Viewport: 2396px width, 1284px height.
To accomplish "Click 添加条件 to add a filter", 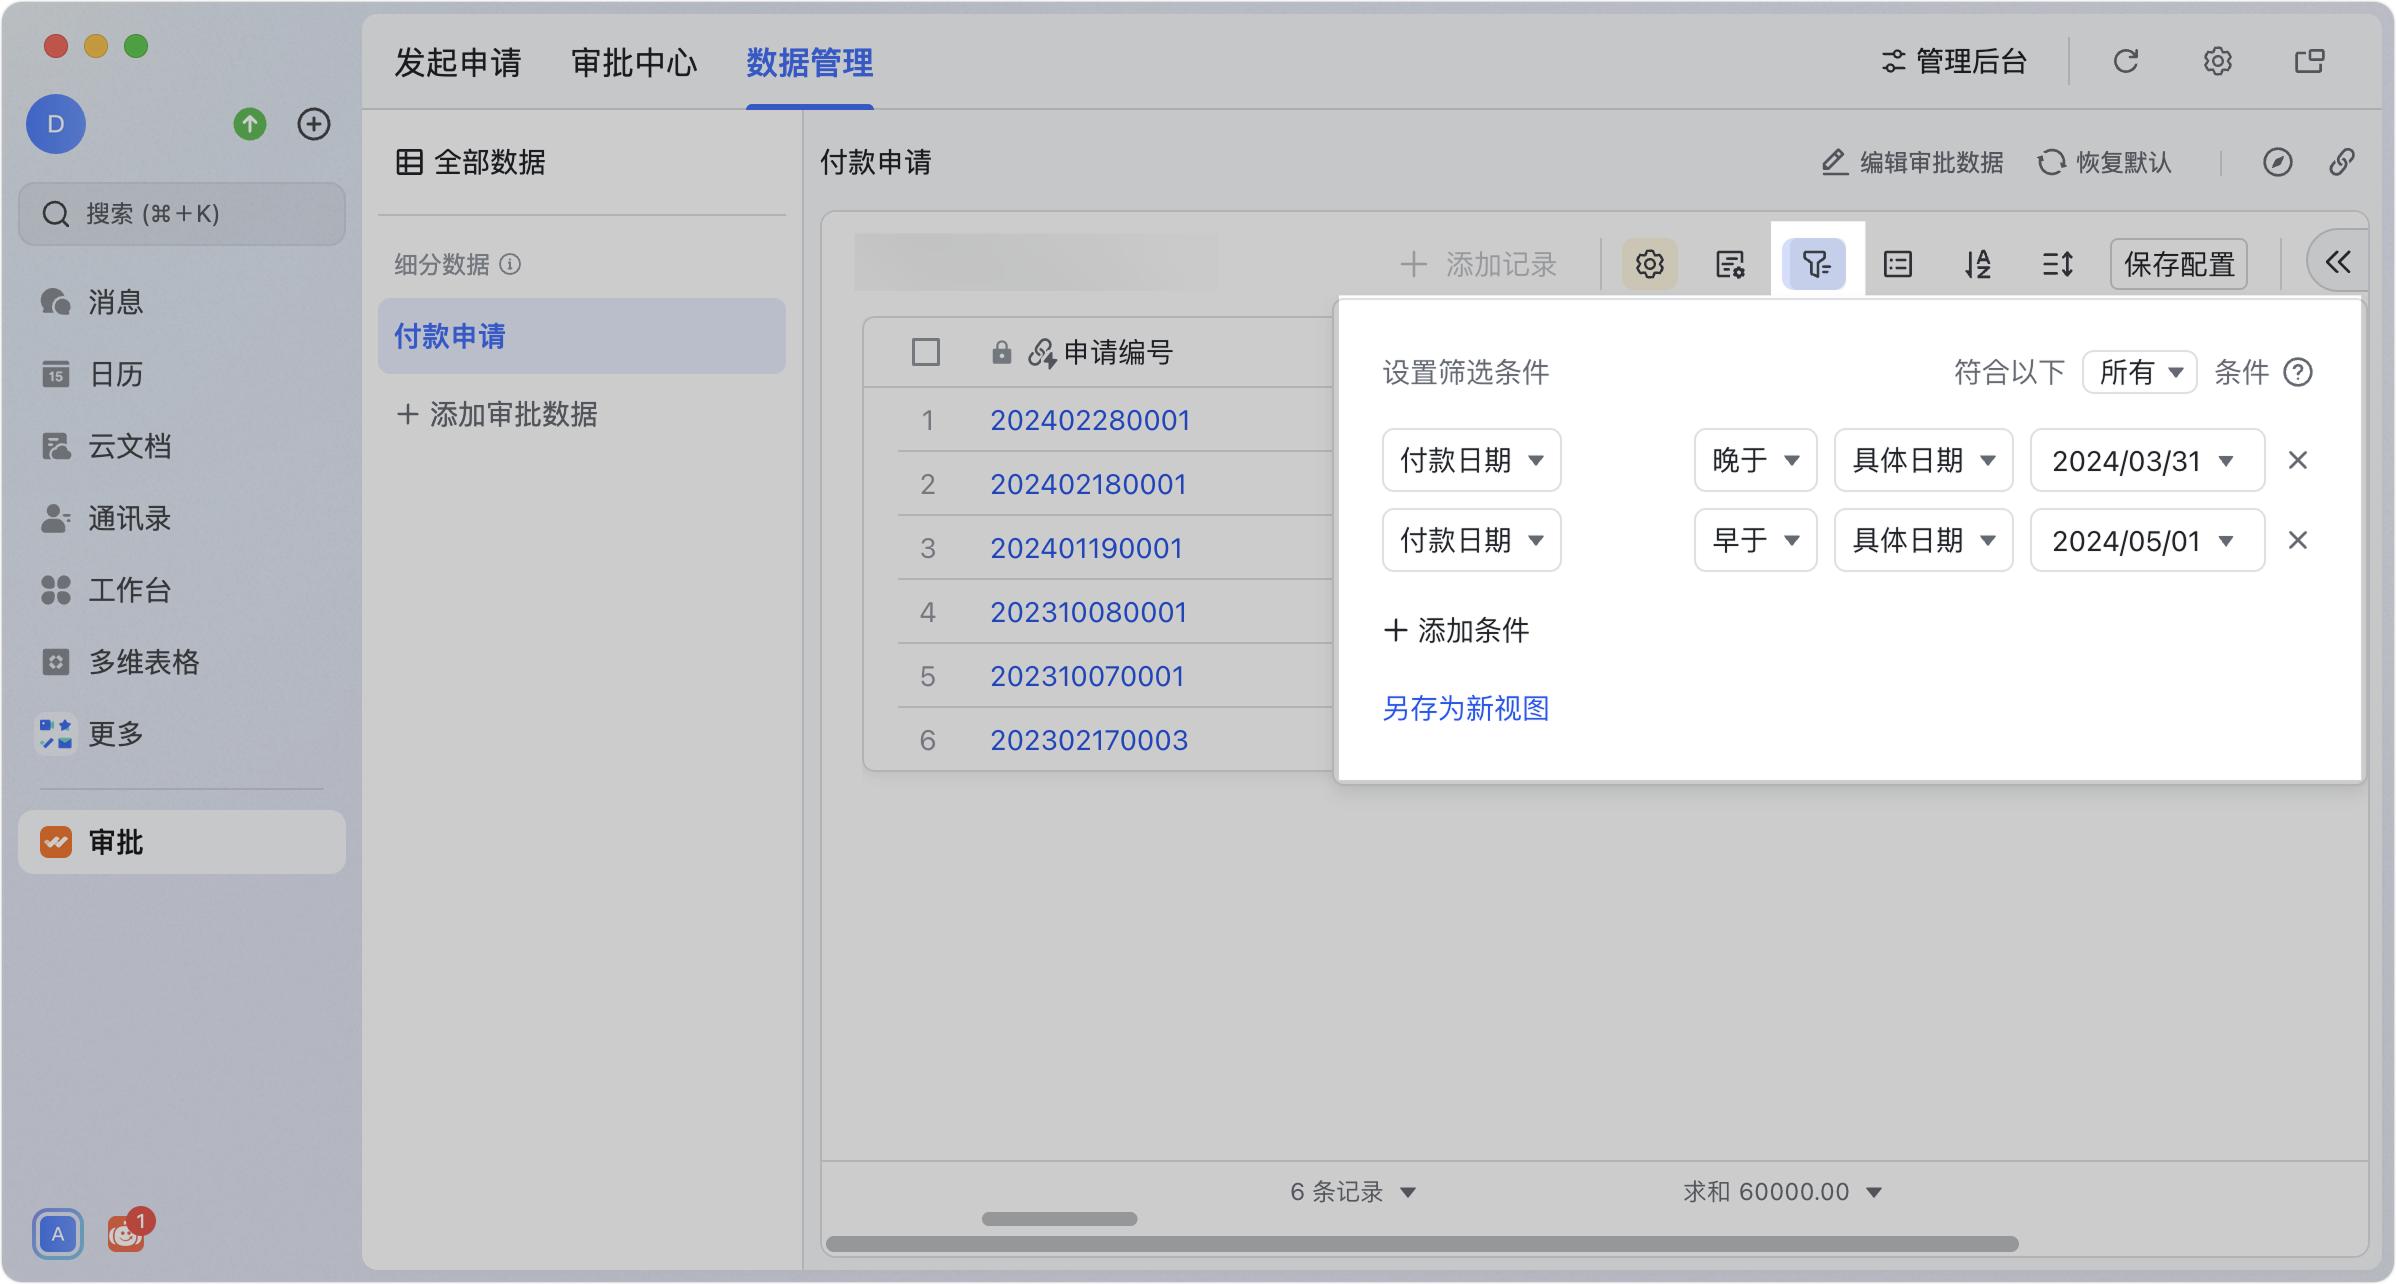I will click(x=1456, y=630).
